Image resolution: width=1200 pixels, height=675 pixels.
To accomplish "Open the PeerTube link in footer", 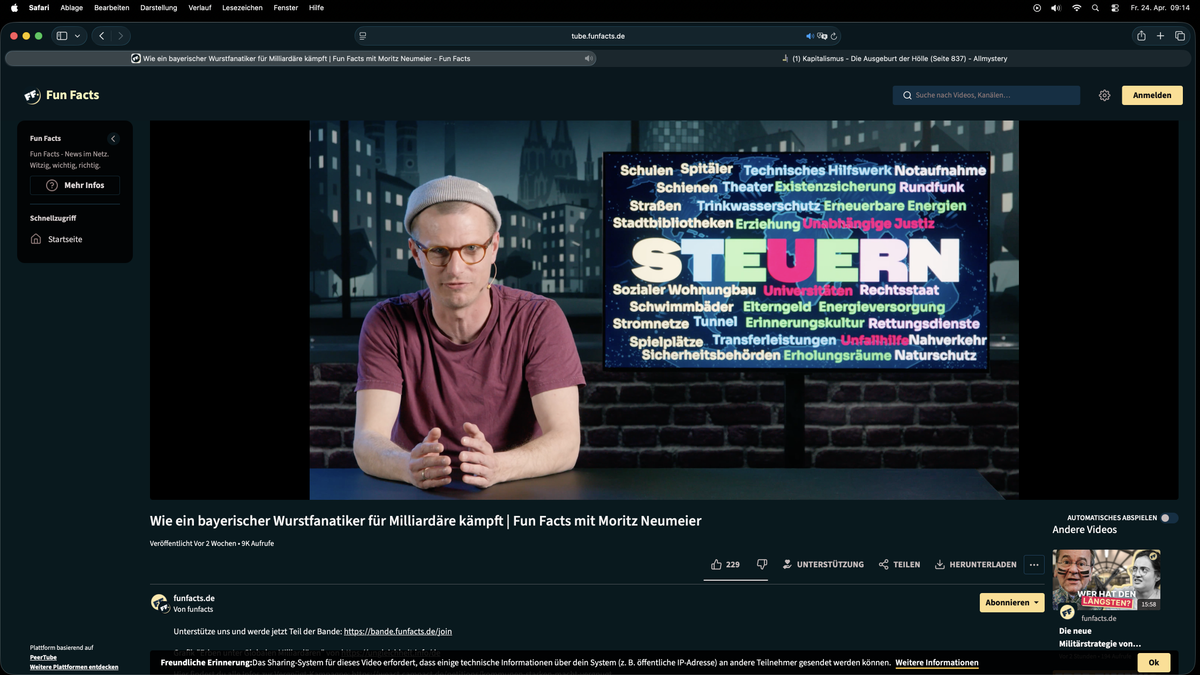I will 42,657.
